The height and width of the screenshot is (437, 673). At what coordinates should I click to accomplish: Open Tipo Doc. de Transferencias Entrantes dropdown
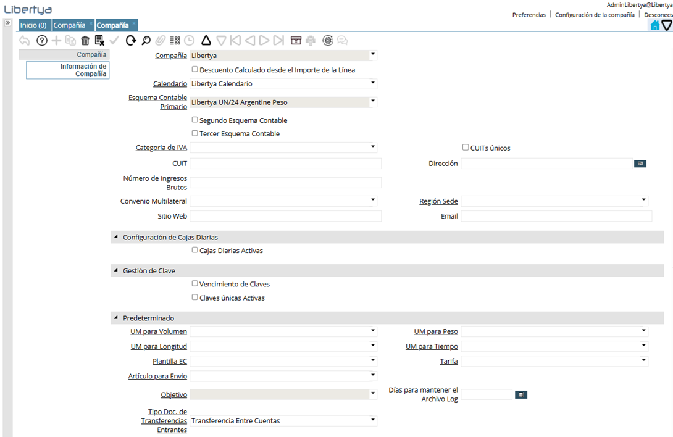click(373, 420)
